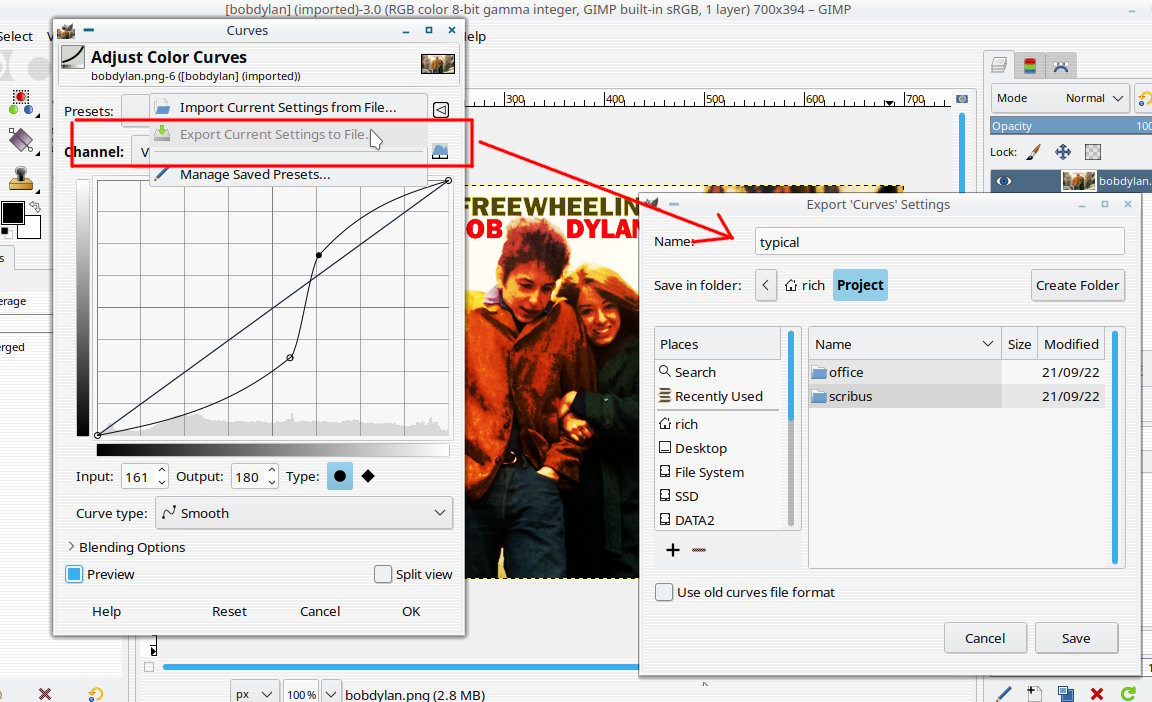
Task: Open the Curve type Smooth dropdown
Action: (303, 513)
